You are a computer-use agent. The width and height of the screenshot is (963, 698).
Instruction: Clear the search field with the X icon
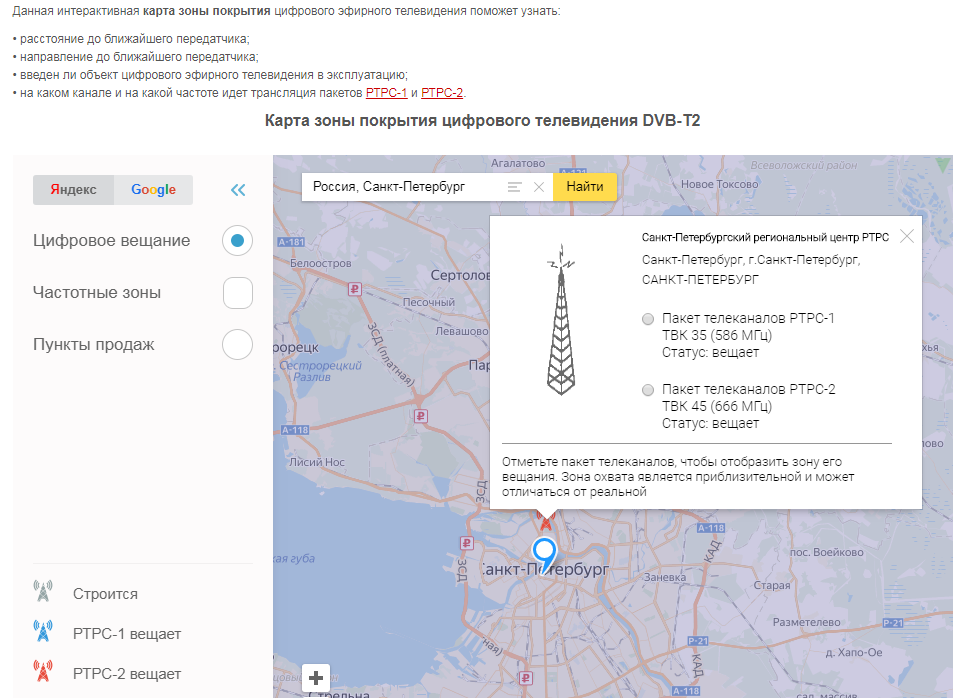point(539,187)
